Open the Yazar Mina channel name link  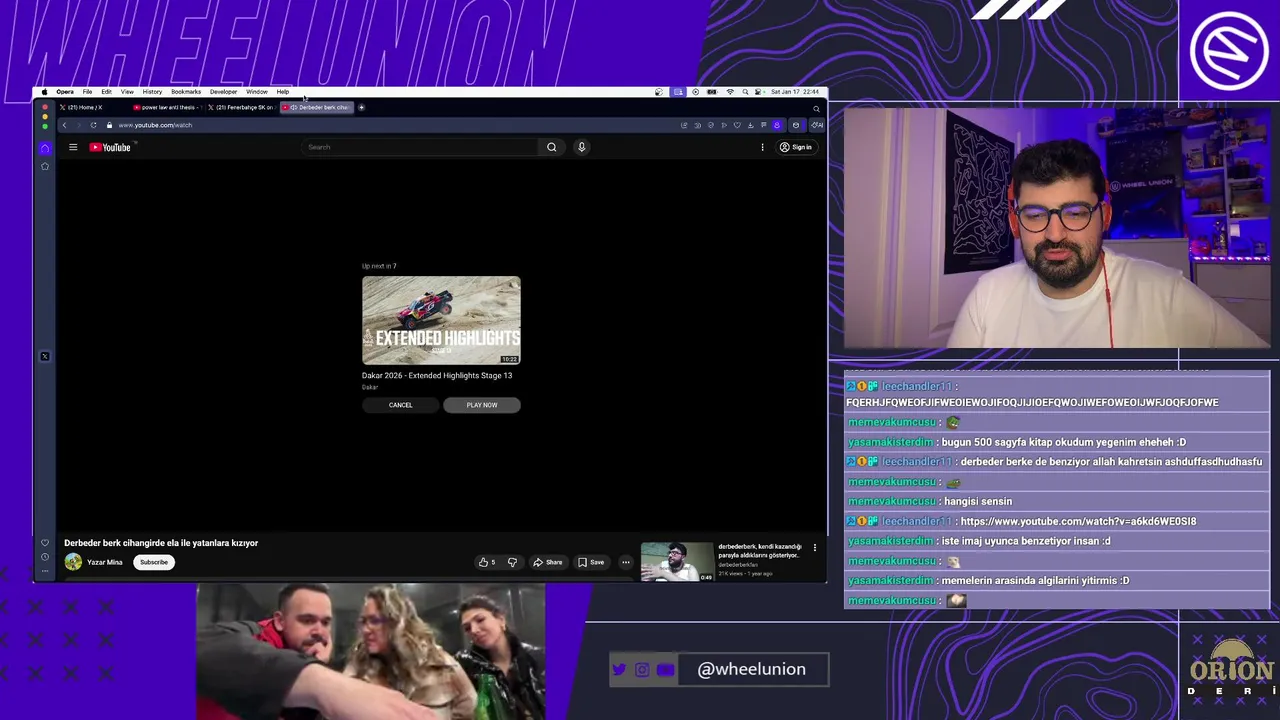pyautogui.click(x=105, y=562)
